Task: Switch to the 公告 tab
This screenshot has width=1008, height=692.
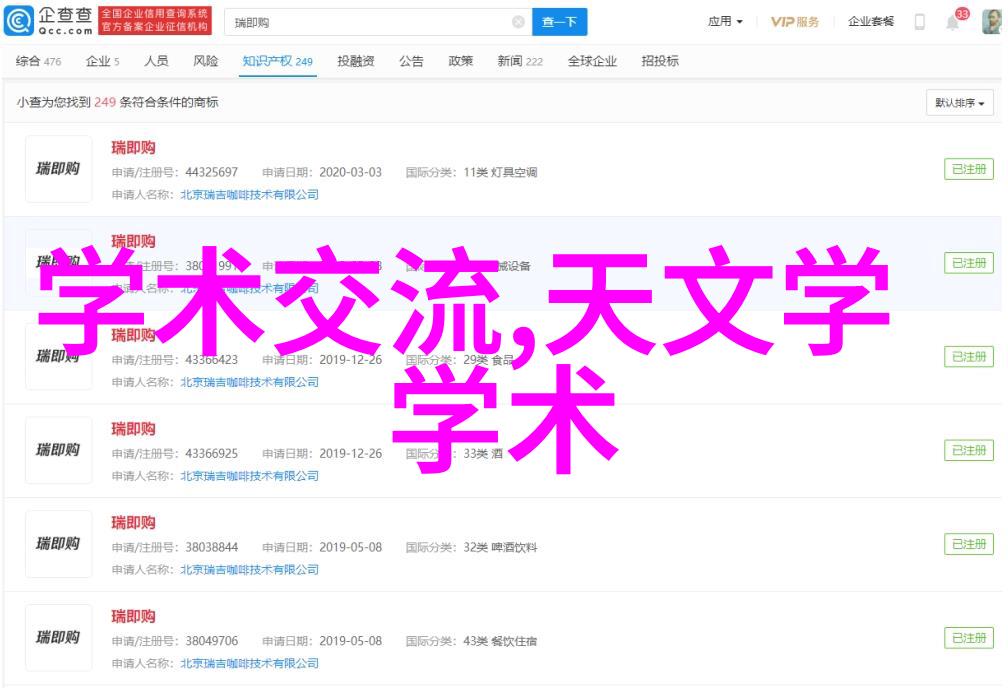Action: pos(411,61)
